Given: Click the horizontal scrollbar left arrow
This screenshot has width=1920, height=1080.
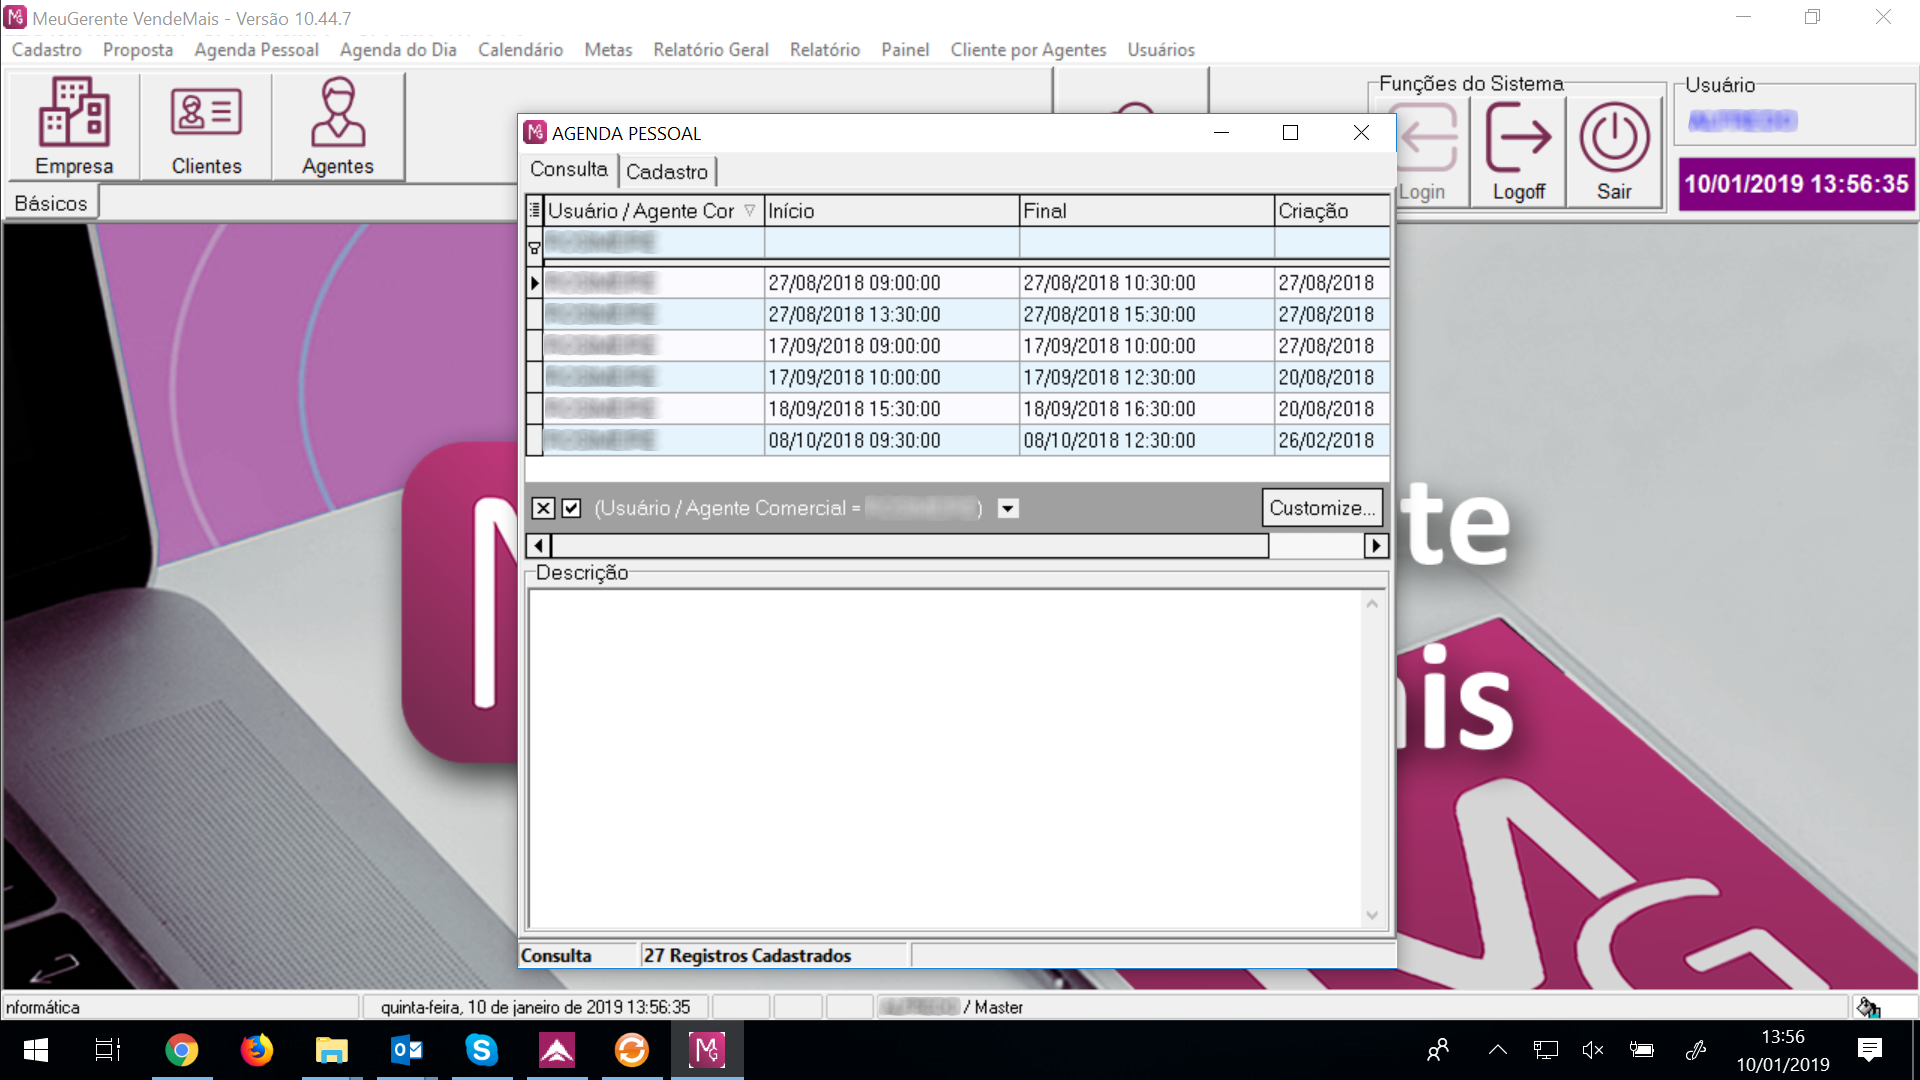Looking at the screenshot, I should 538,545.
